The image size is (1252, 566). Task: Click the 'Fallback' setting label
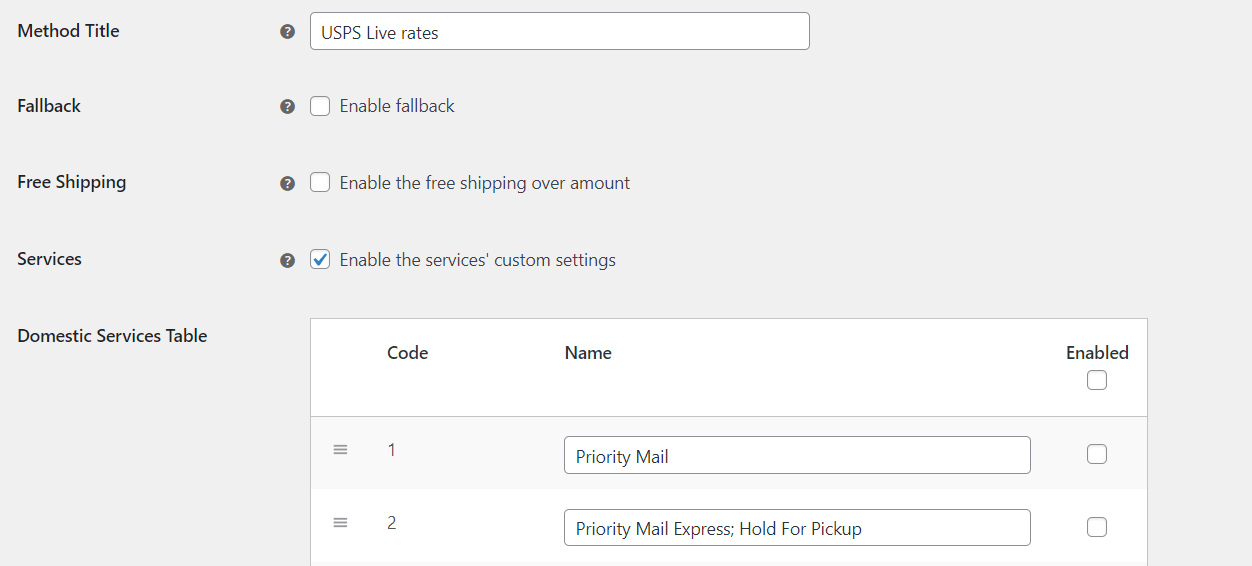(49, 106)
